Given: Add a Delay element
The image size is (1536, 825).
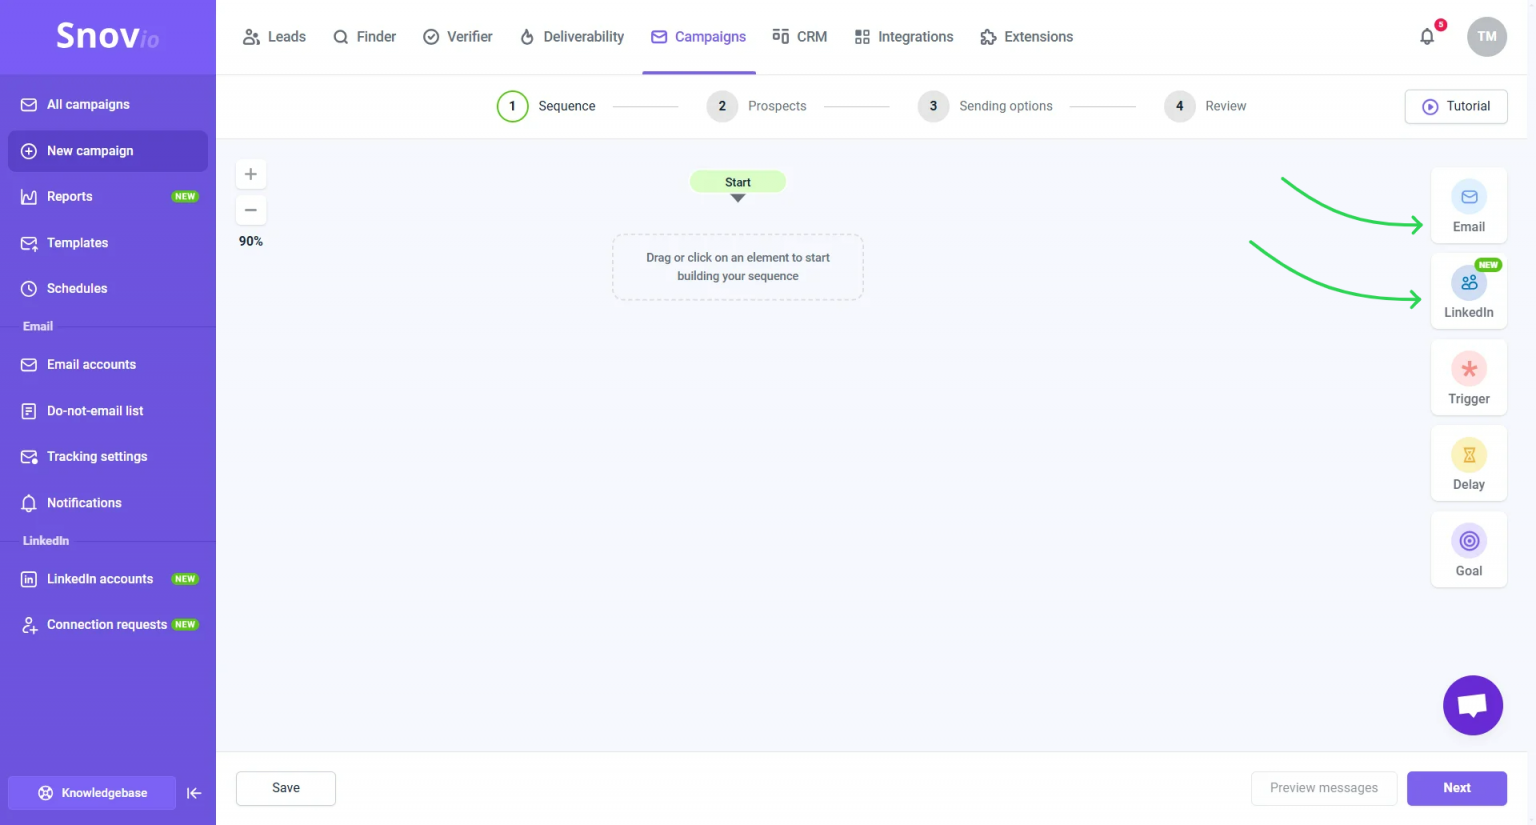Looking at the screenshot, I should [1469, 464].
